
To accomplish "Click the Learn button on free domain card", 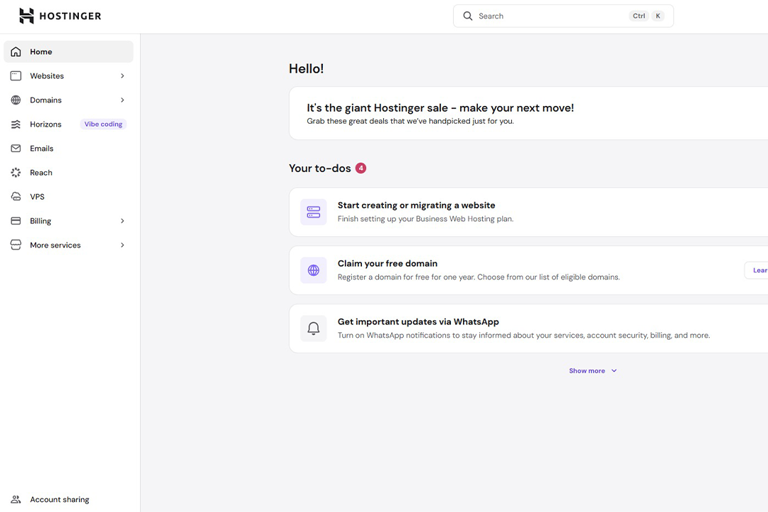I will coord(756,270).
